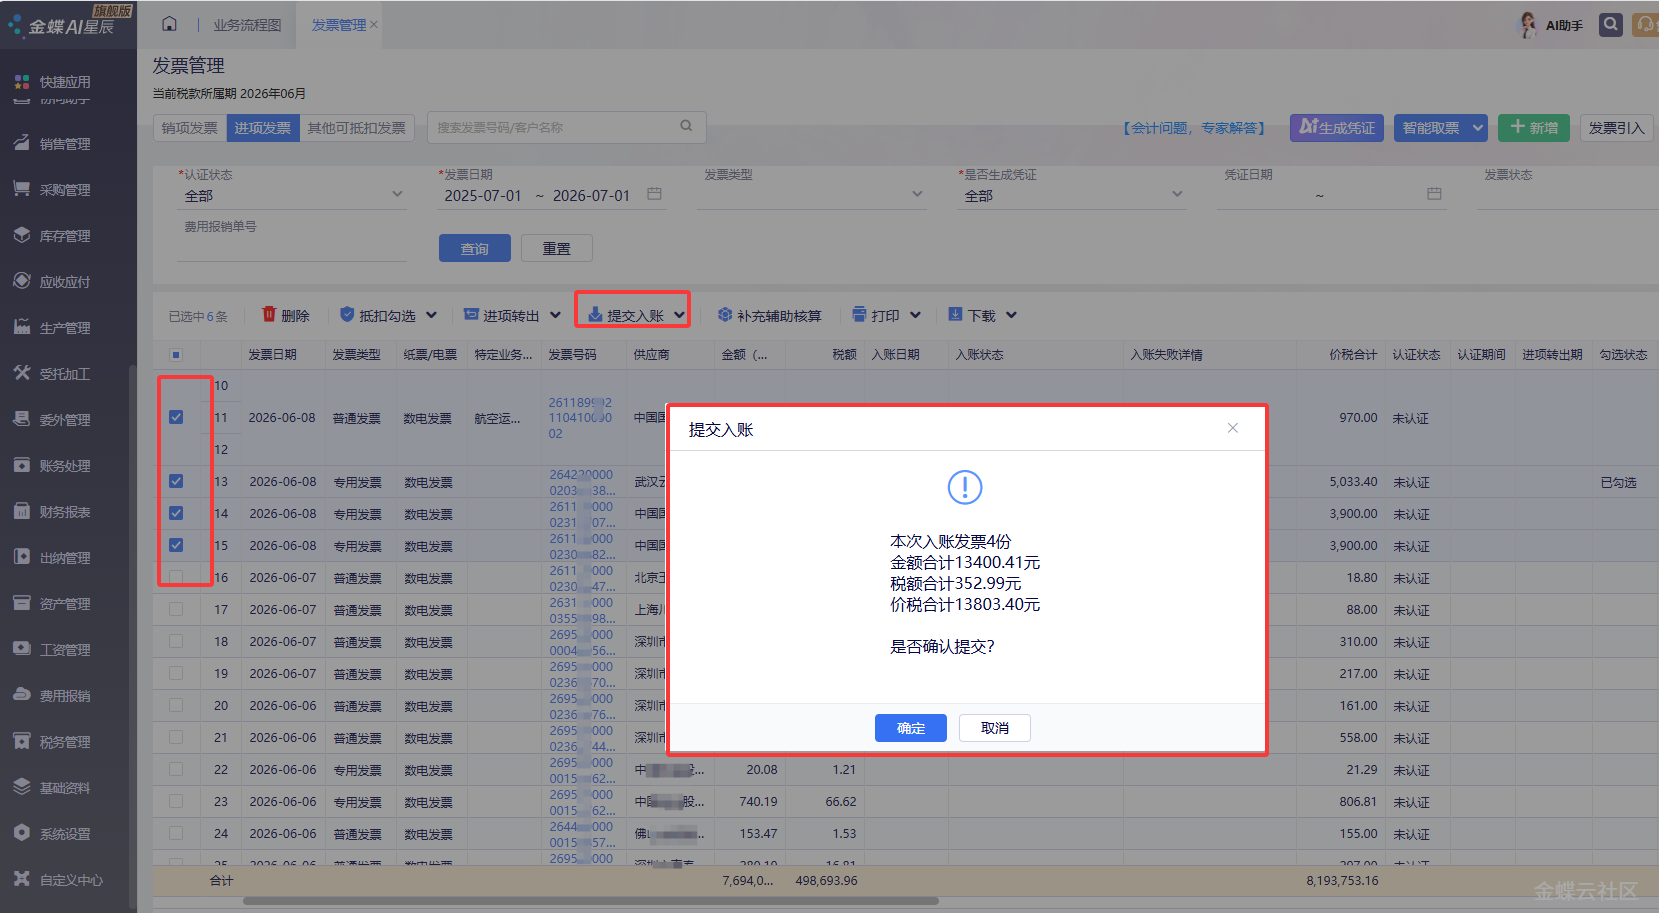The width and height of the screenshot is (1659, 913).
Task: Toggle the select-all header checkbox
Action: pyautogui.click(x=176, y=355)
